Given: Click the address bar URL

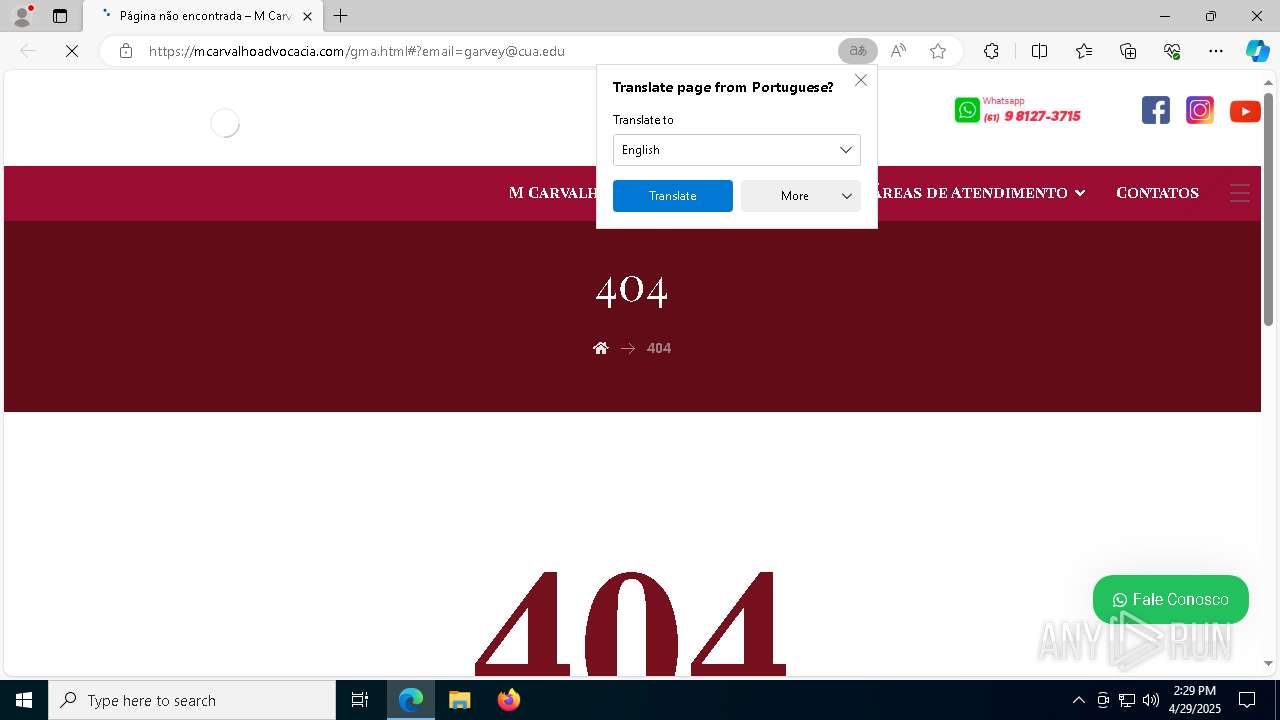Looking at the screenshot, I should point(357,51).
